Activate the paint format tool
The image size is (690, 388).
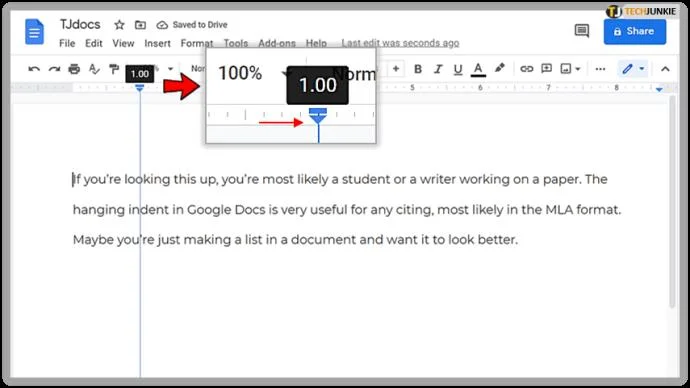(114, 69)
